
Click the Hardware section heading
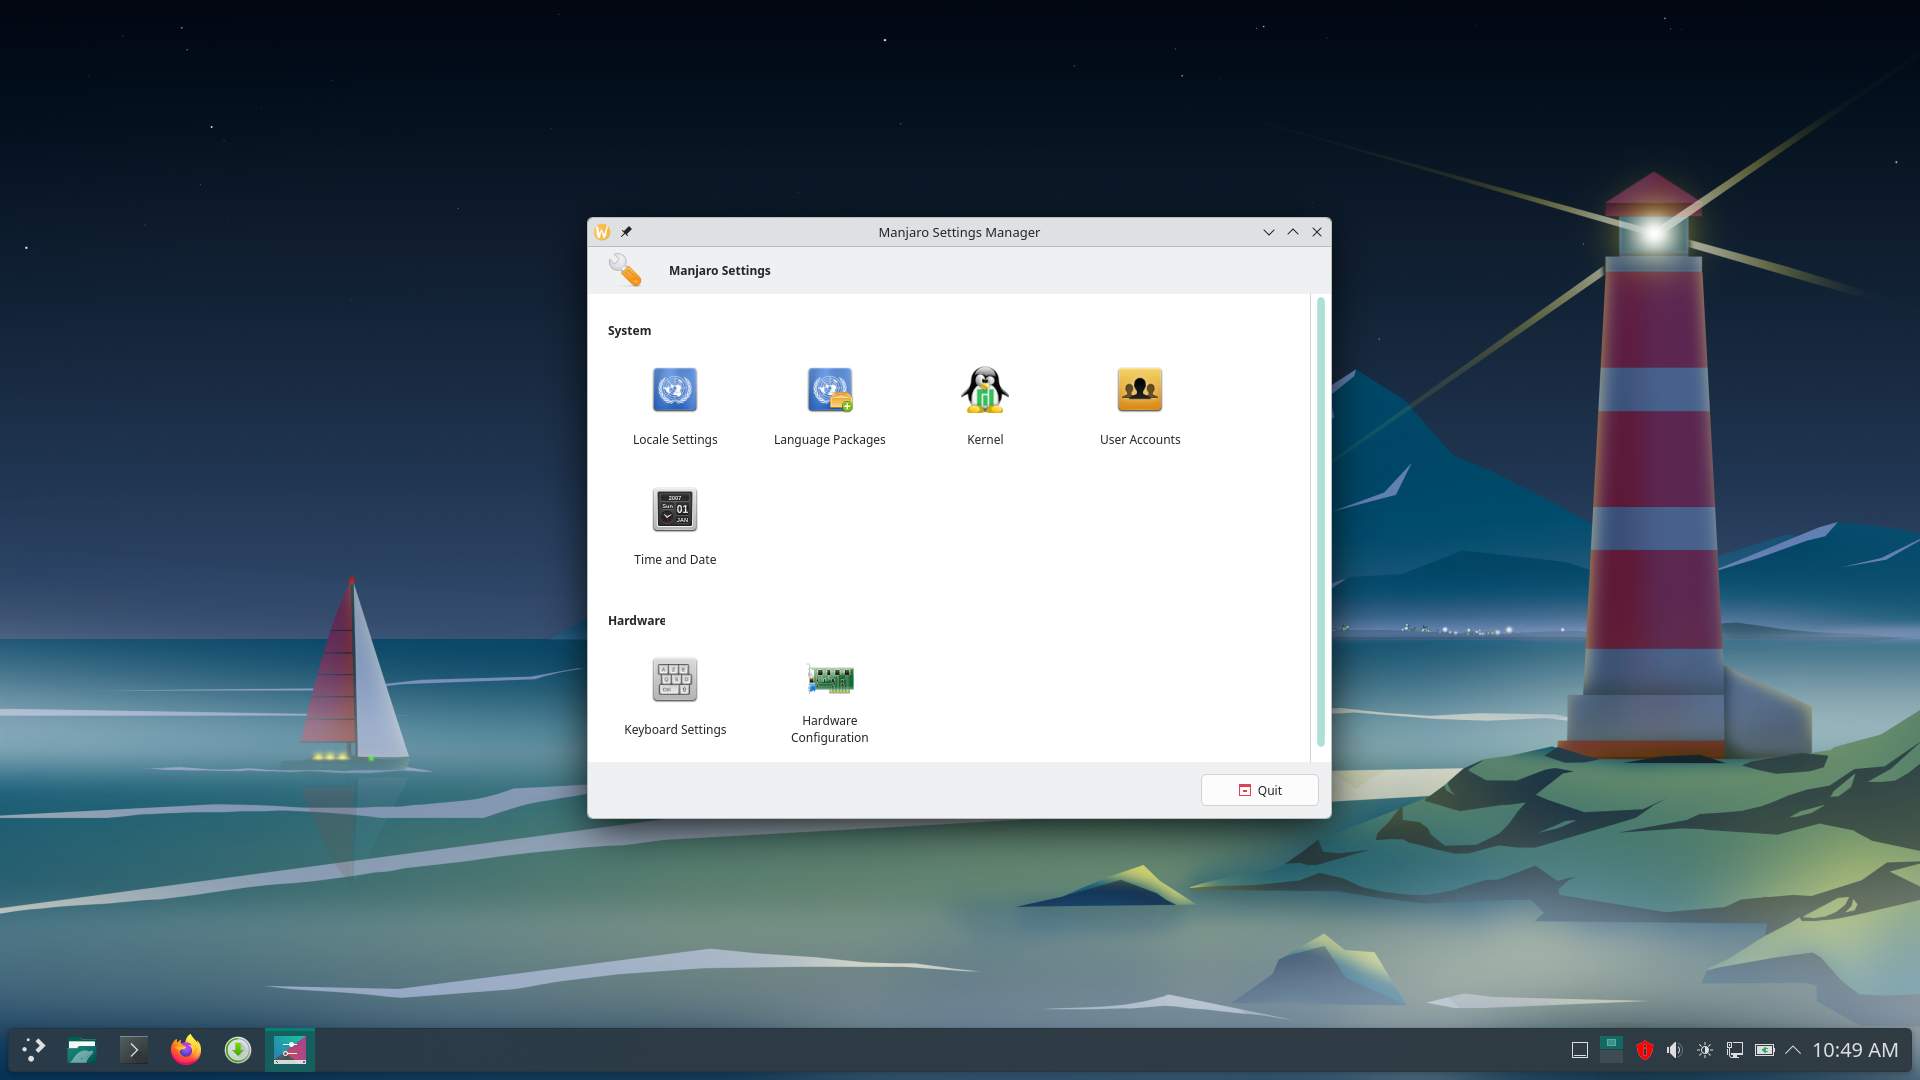636,621
